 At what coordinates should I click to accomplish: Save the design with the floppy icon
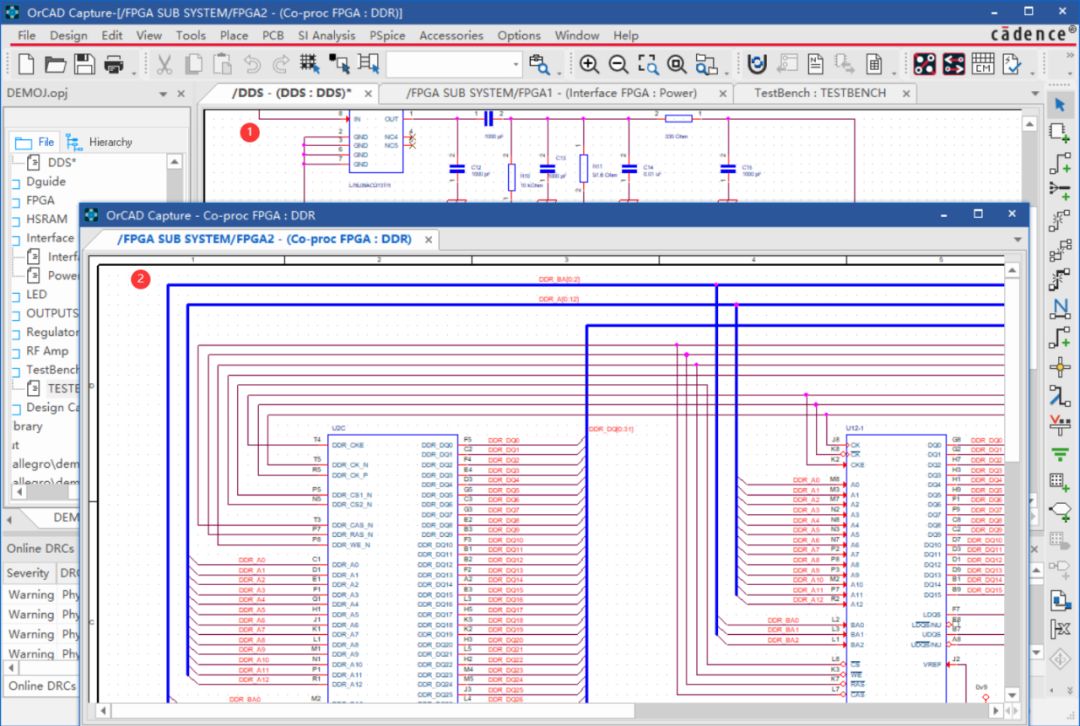(85, 64)
